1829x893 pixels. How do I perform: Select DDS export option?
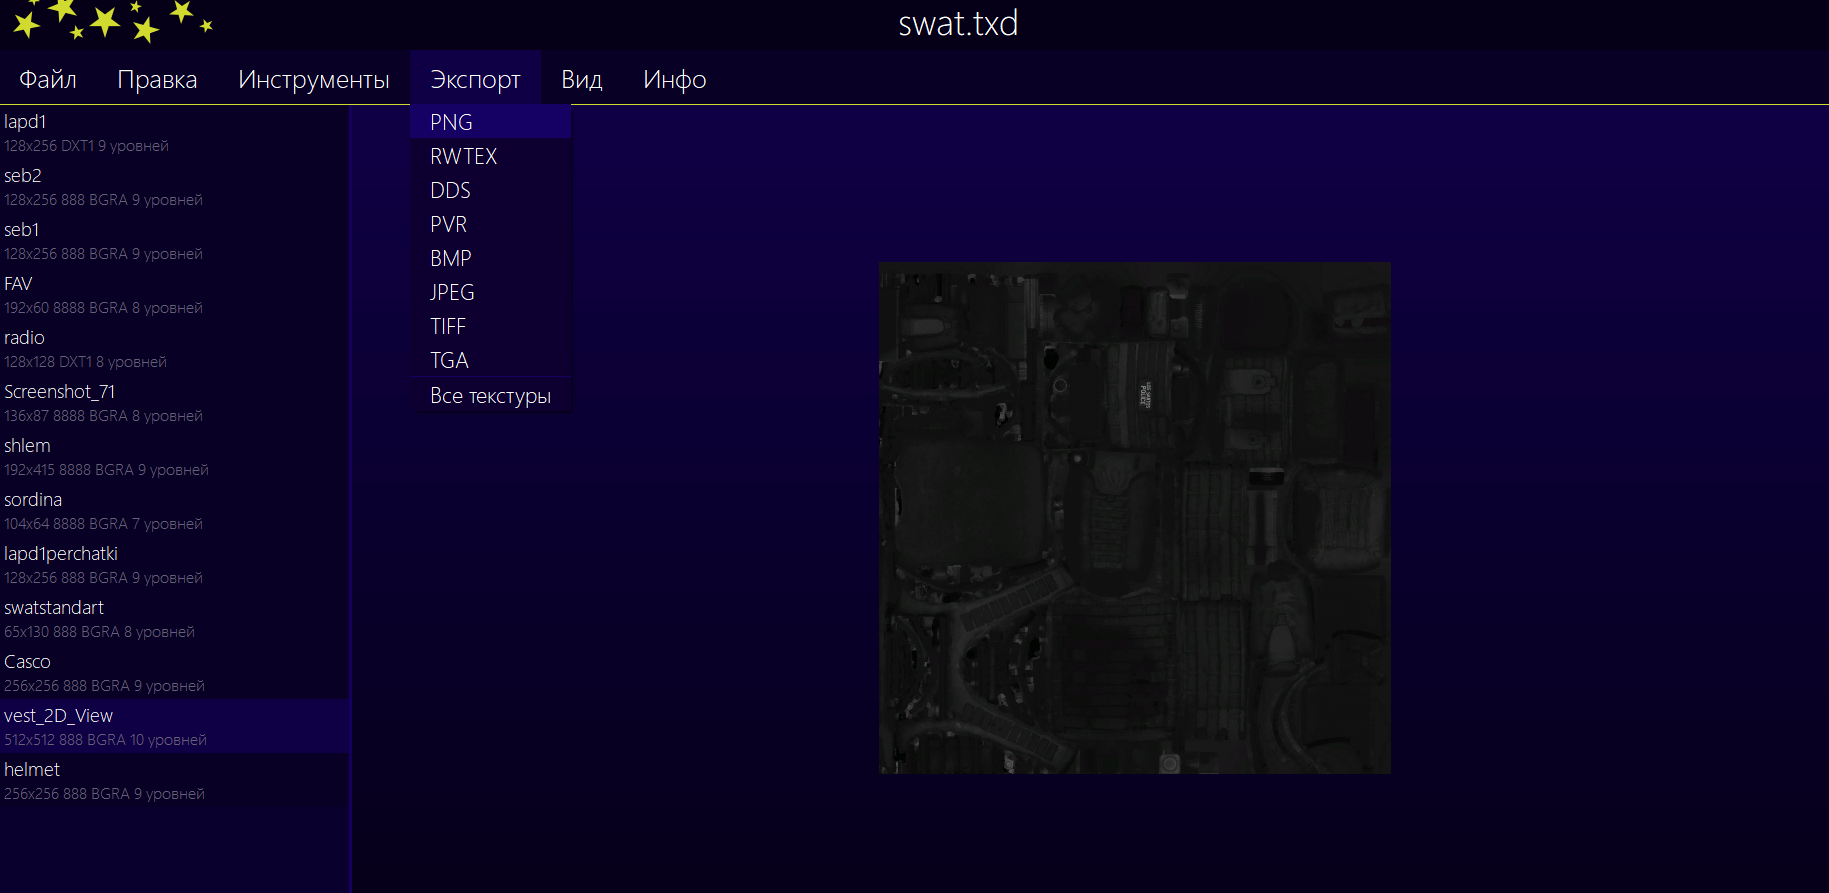pos(450,190)
